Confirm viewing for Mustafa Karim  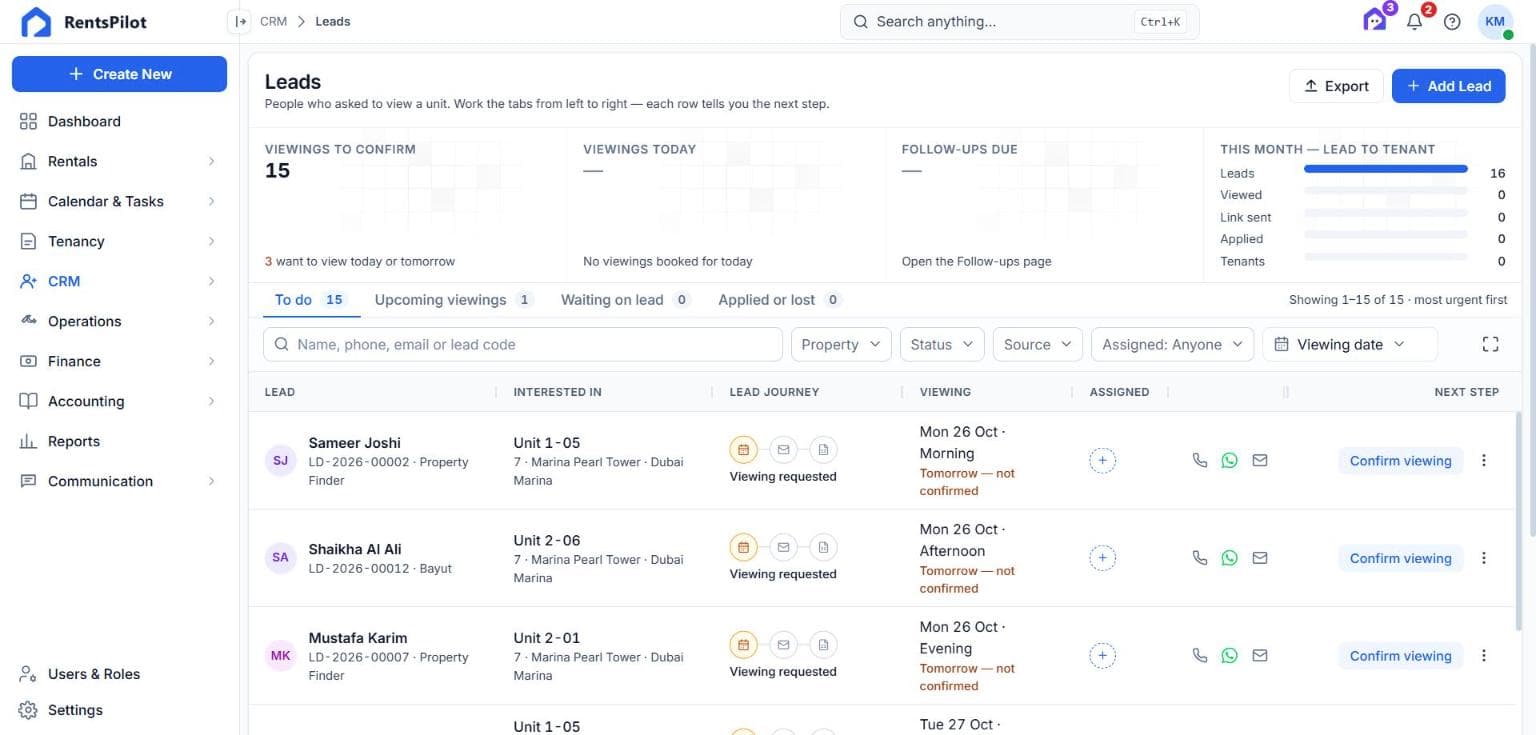(x=1400, y=656)
